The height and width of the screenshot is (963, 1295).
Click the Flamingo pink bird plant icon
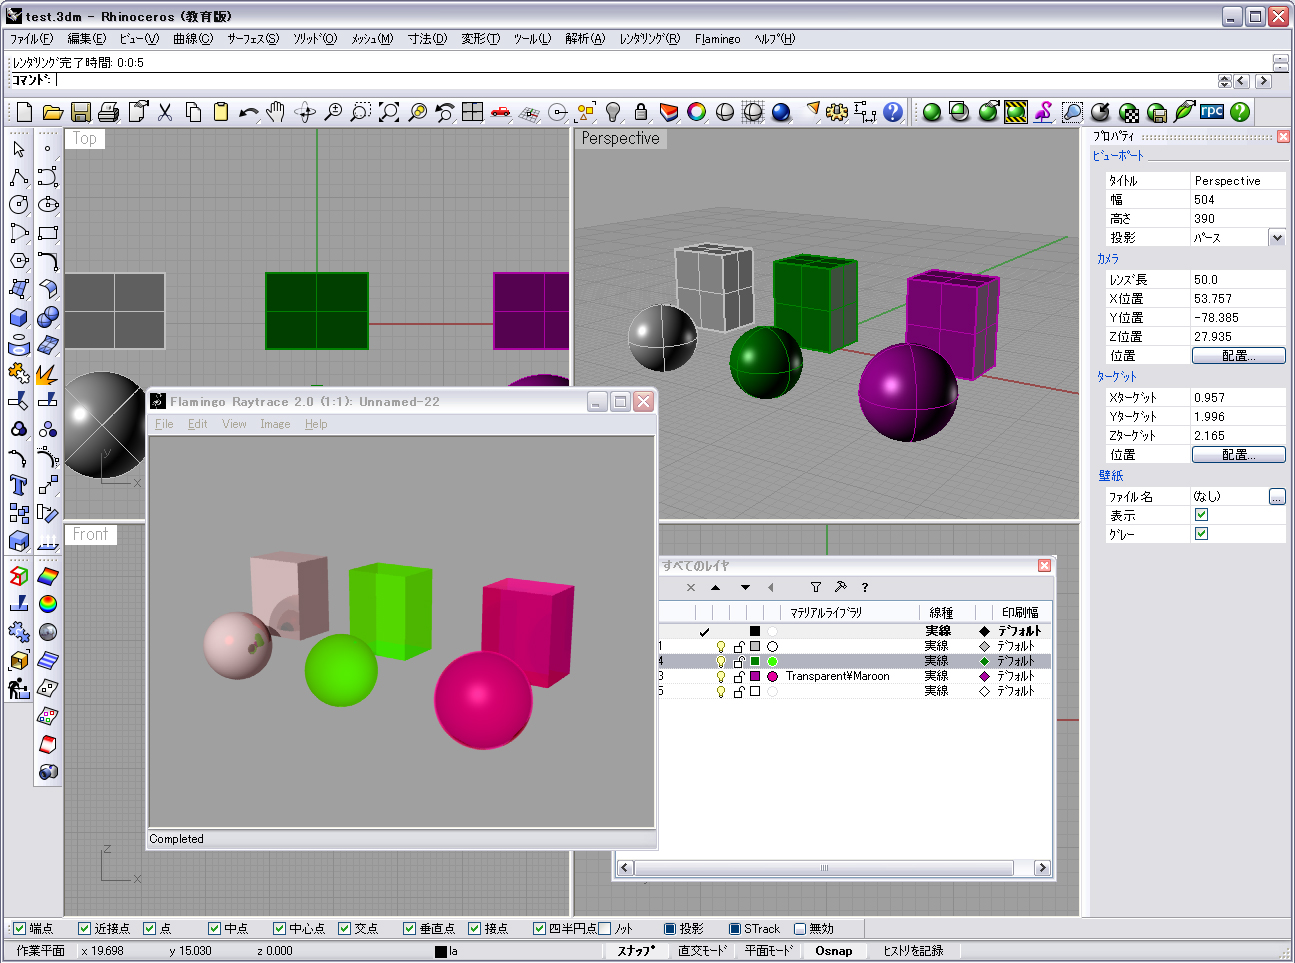(1043, 112)
